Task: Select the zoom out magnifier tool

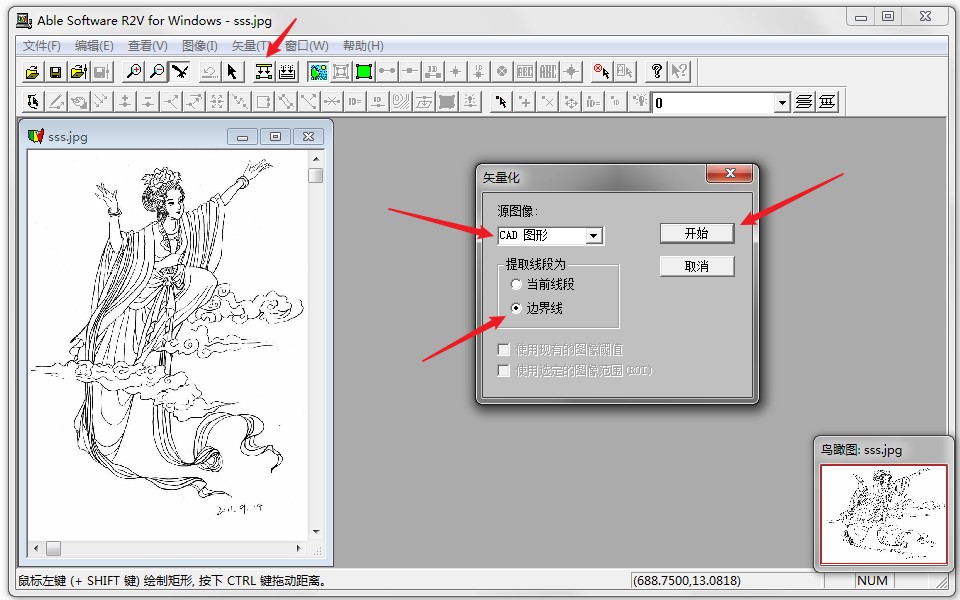Action: tap(157, 72)
